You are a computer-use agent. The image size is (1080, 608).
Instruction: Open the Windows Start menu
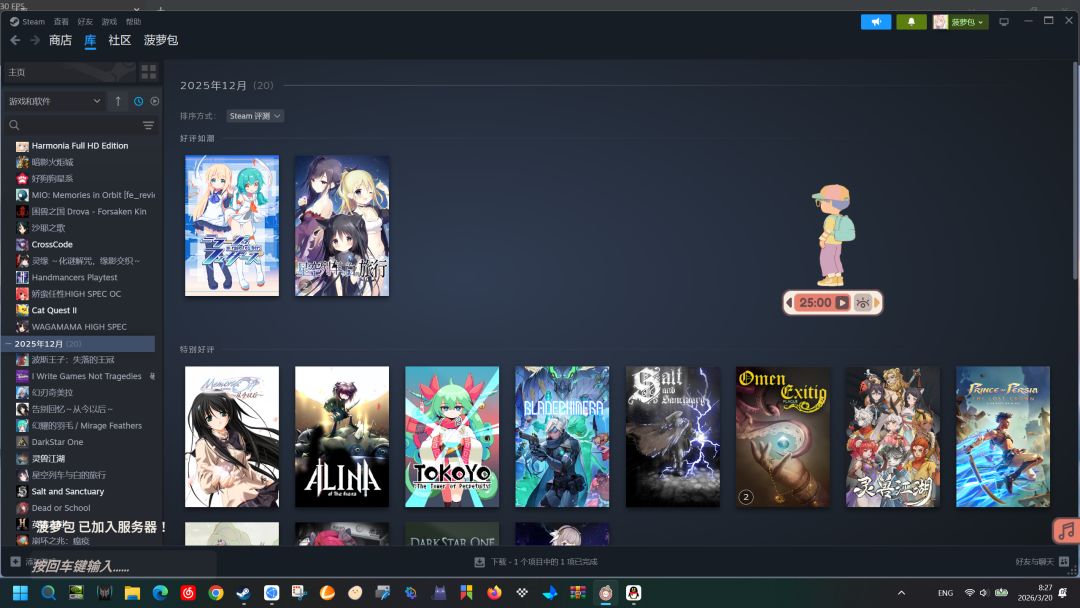pos(21,593)
